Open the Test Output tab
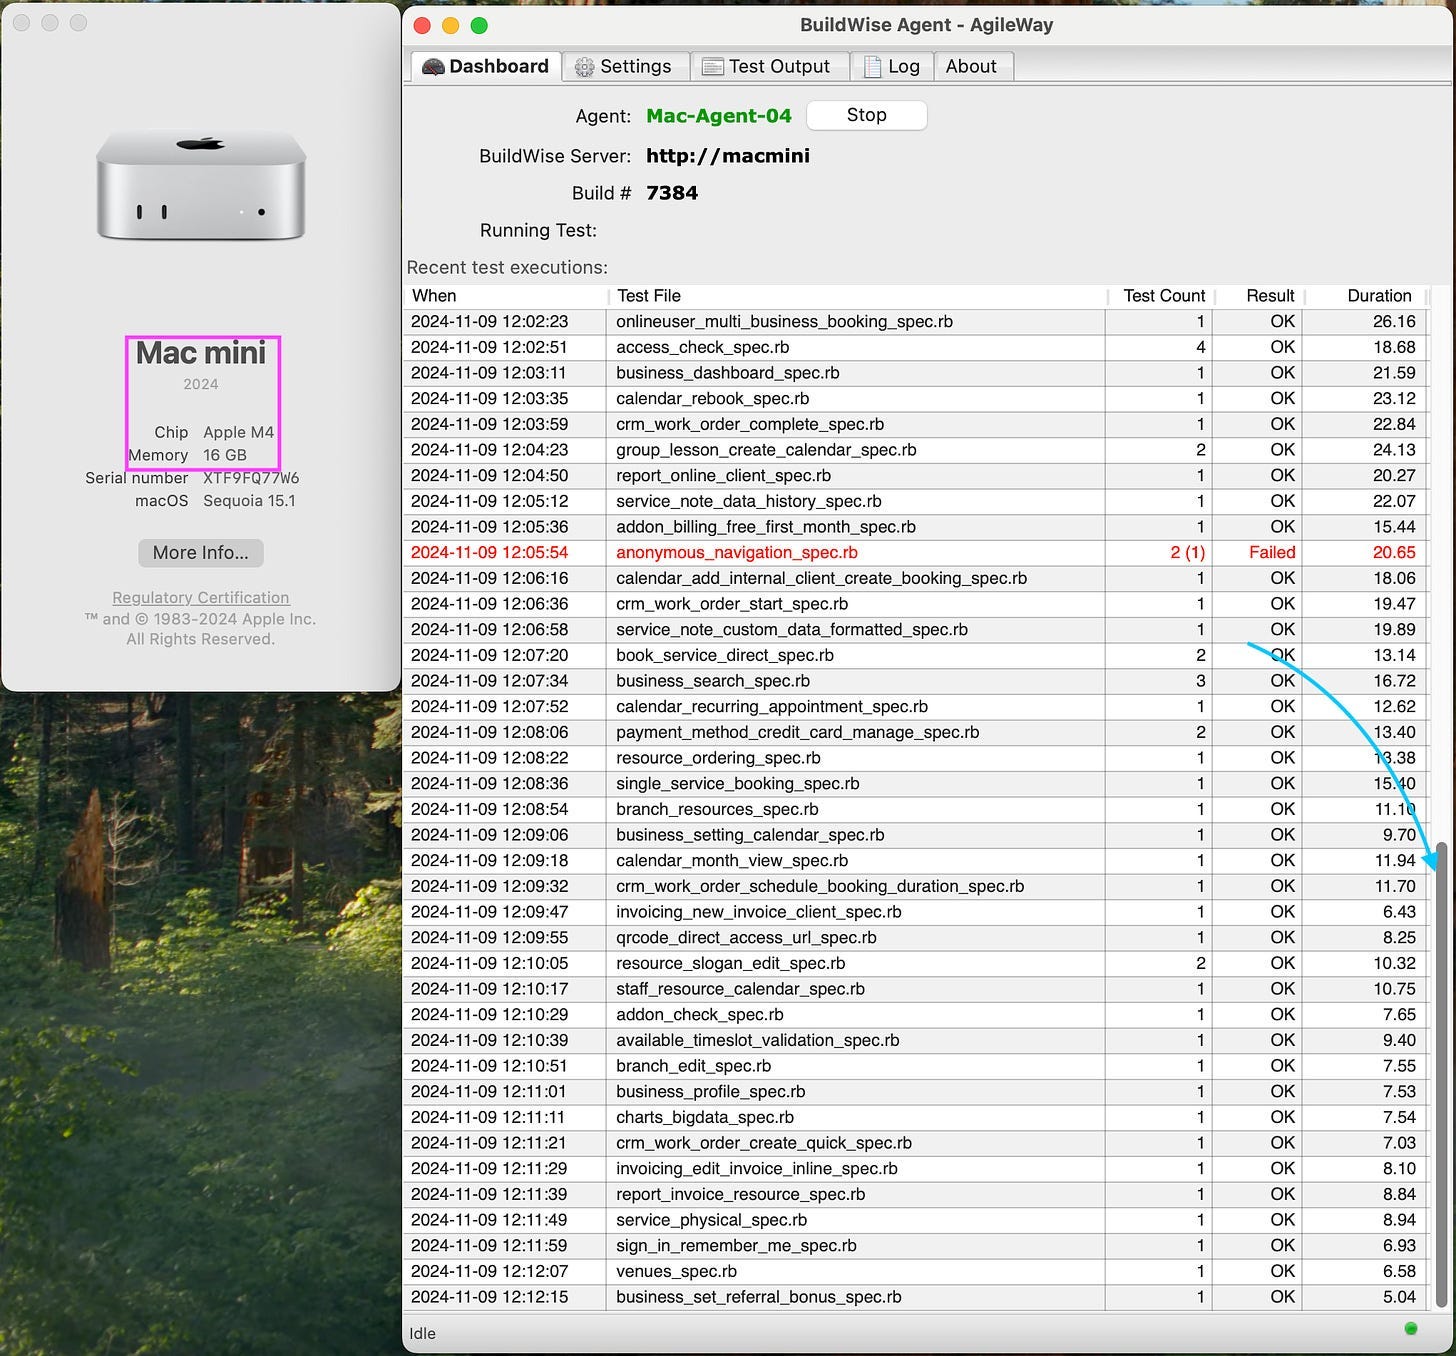 [768, 66]
